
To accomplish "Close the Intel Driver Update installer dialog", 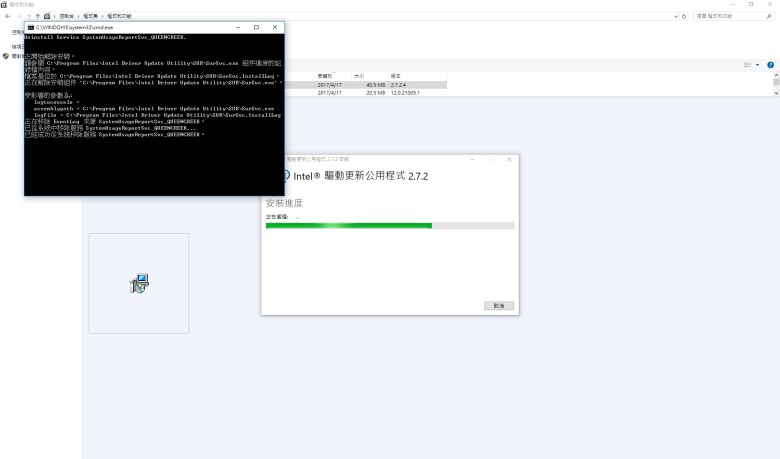I will click(x=509, y=159).
